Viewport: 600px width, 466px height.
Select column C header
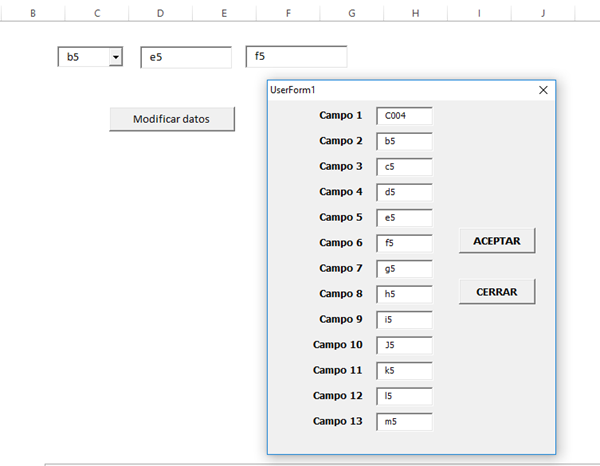[x=97, y=13]
